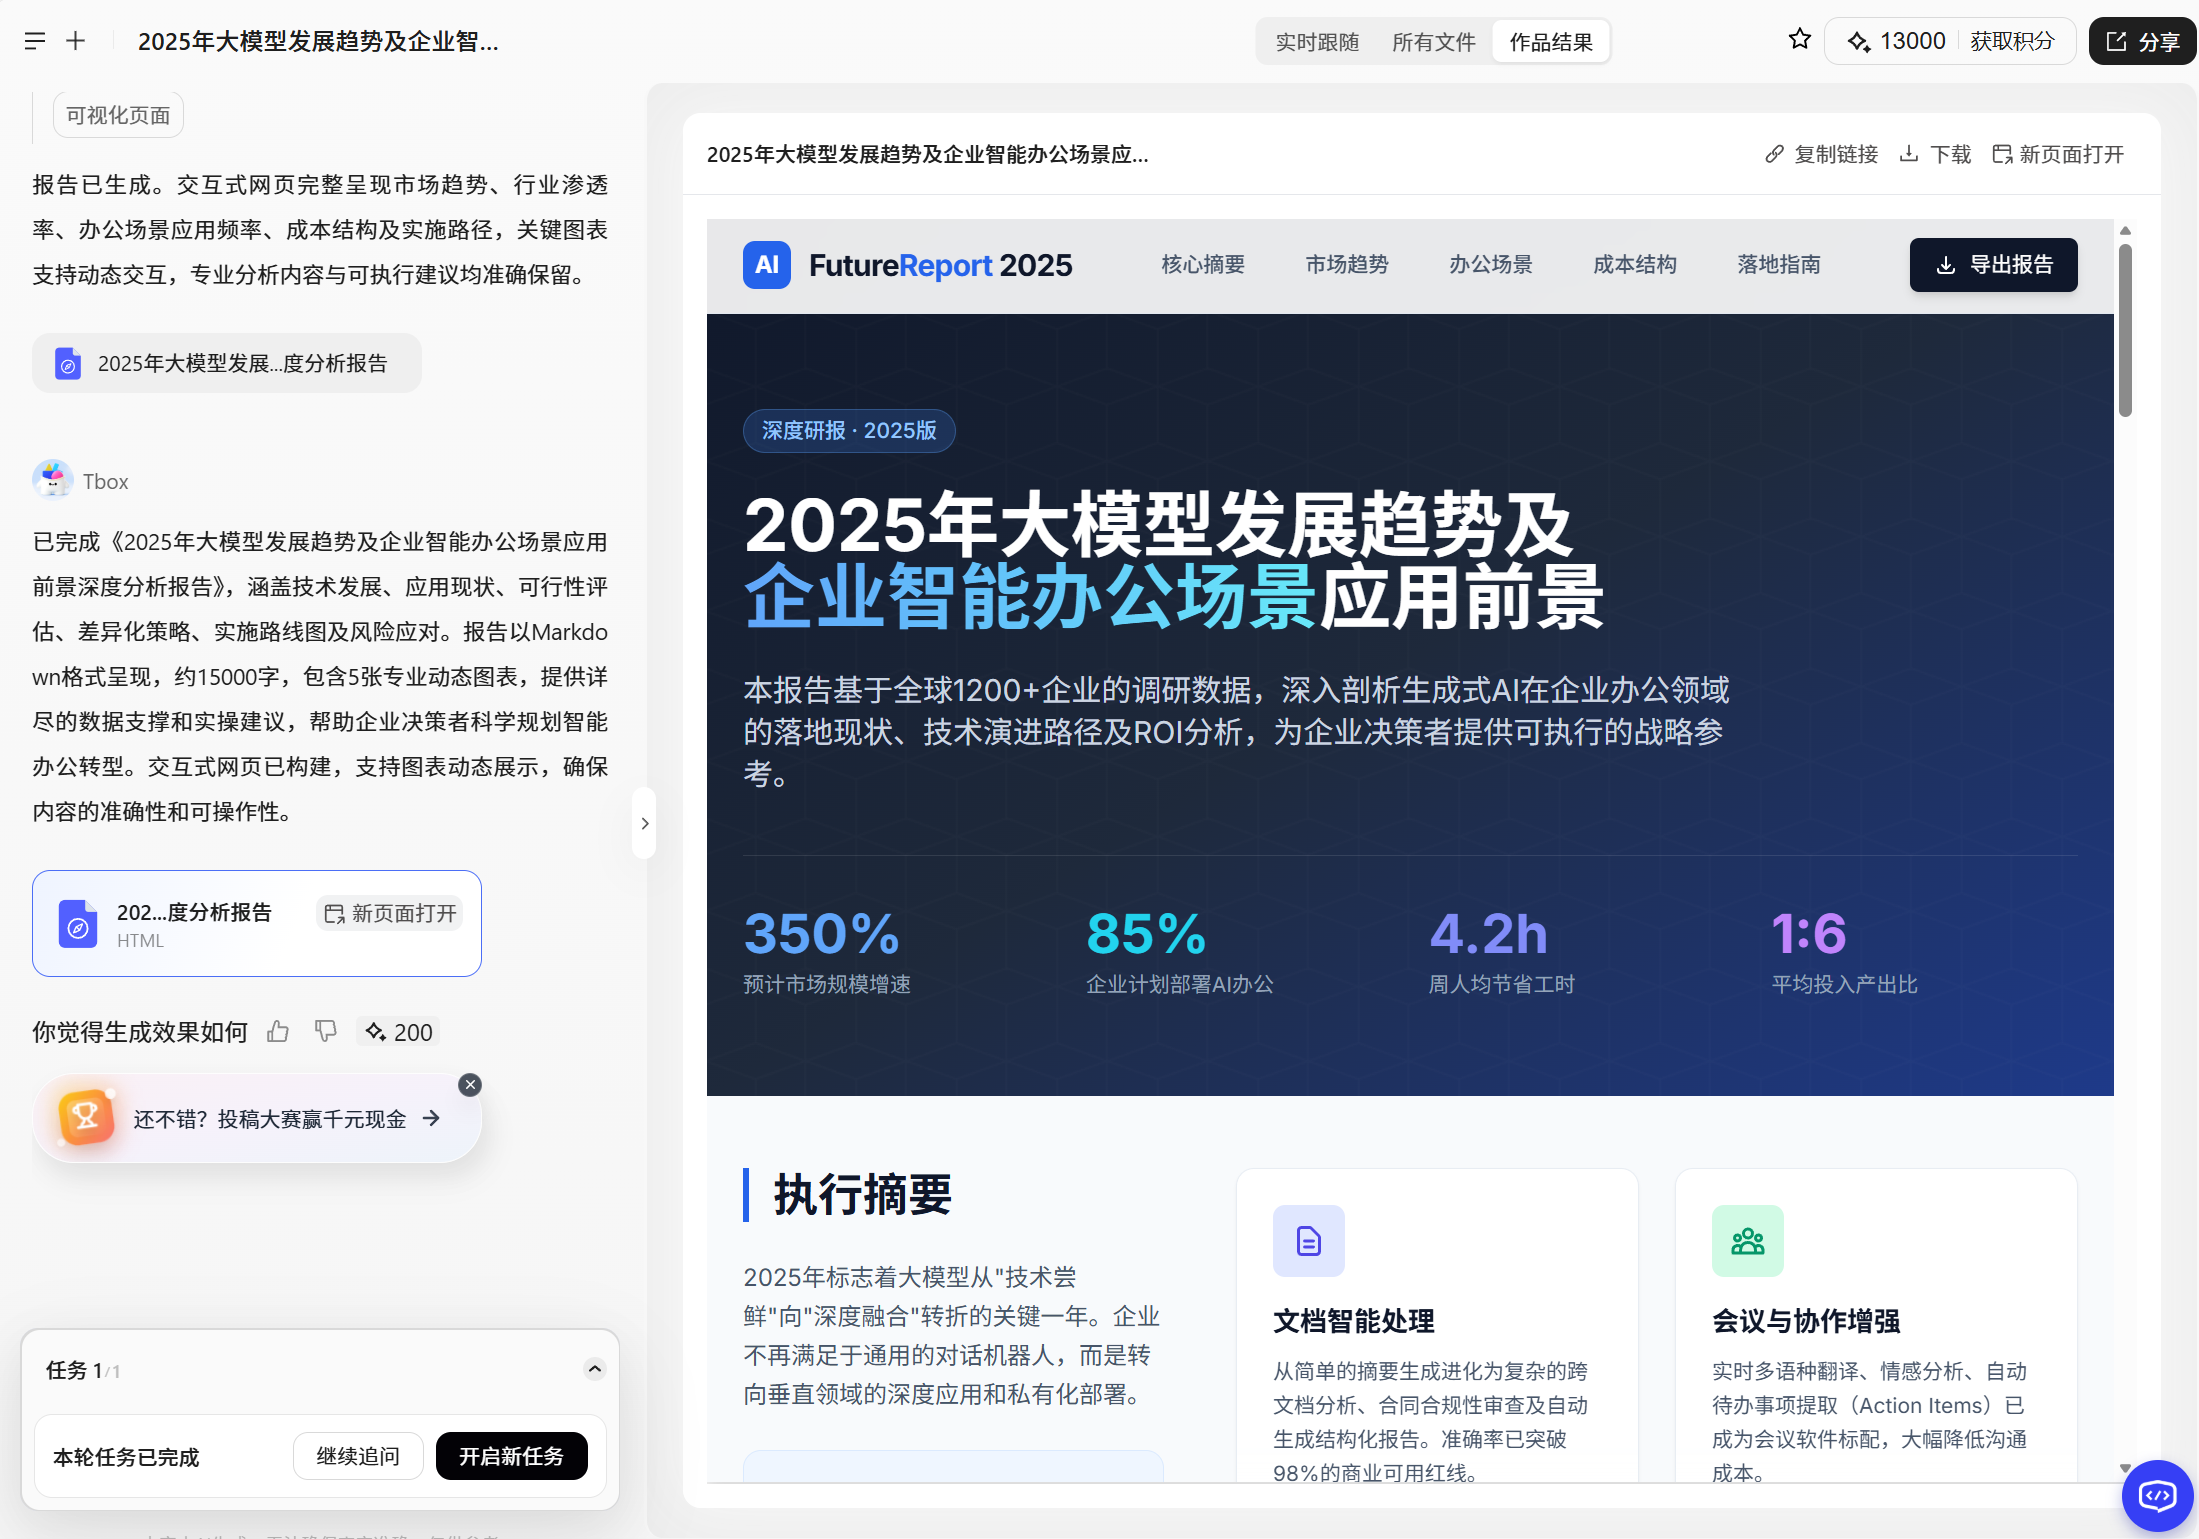Switch to the 所有文件 tab

(1433, 42)
